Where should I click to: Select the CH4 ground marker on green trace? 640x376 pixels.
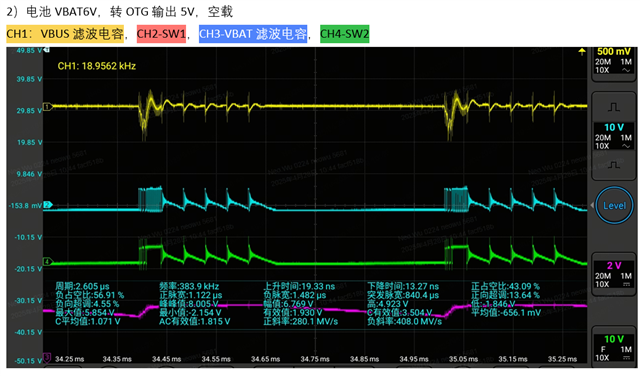(x=47, y=261)
